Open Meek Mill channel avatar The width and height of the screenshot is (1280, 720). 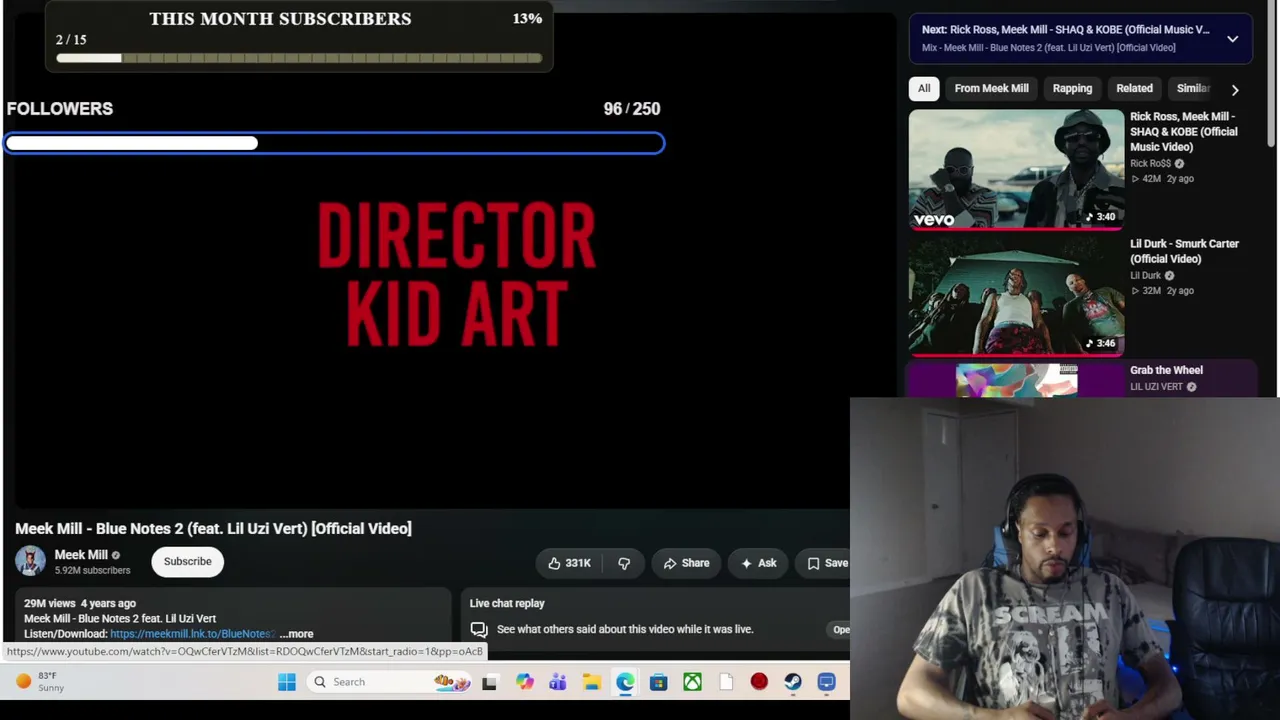[30, 561]
